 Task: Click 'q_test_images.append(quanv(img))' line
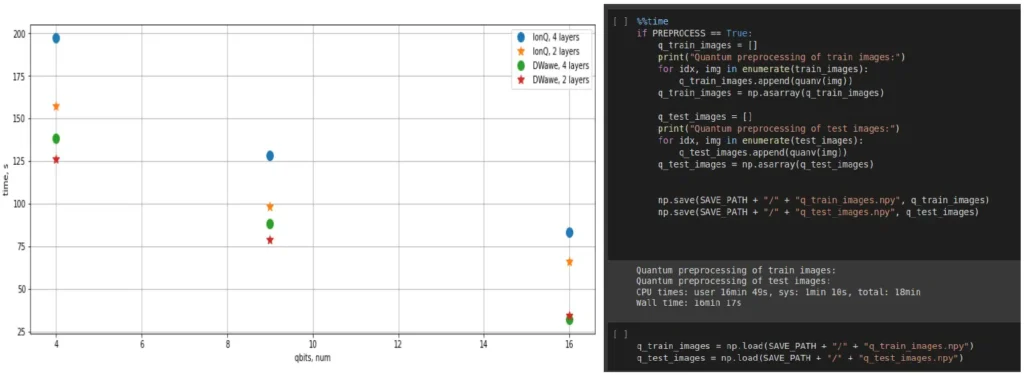pyautogui.click(x=763, y=152)
